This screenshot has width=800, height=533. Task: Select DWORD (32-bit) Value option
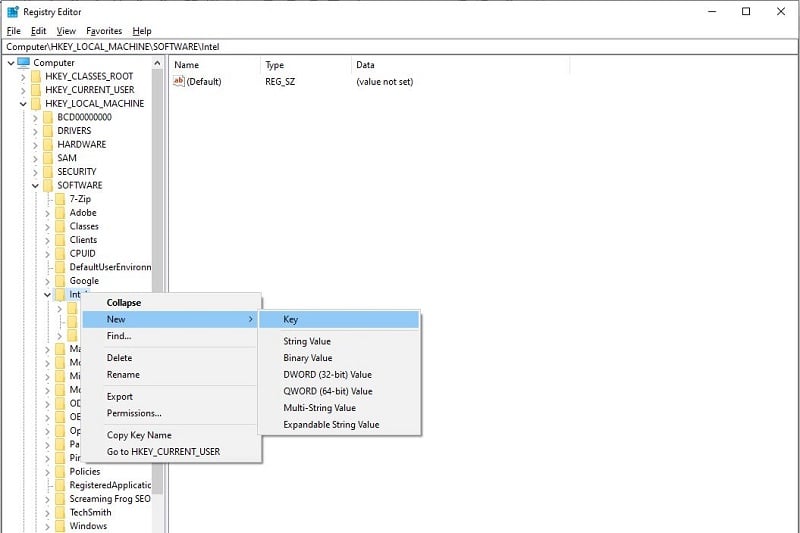click(328, 374)
